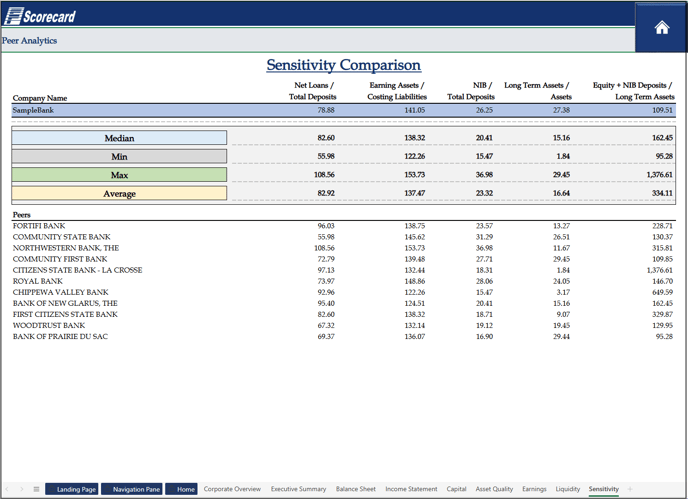Switch to Corporate Overview tab

(x=232, y=489)
